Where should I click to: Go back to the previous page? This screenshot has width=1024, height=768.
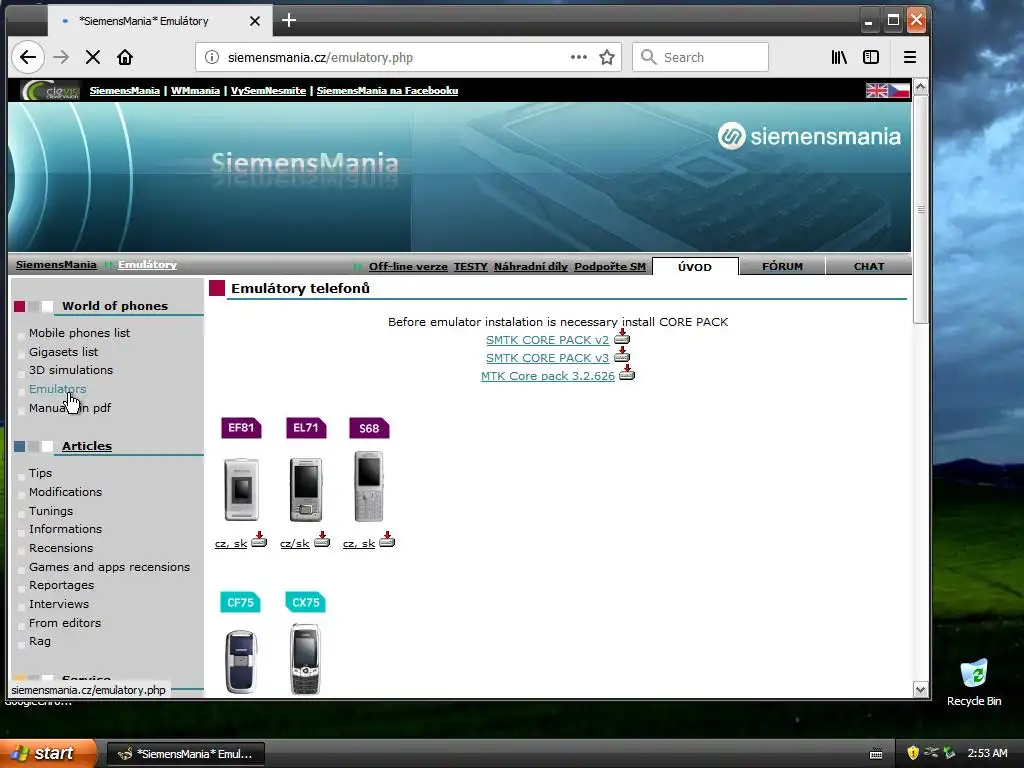tap(27, 57)
